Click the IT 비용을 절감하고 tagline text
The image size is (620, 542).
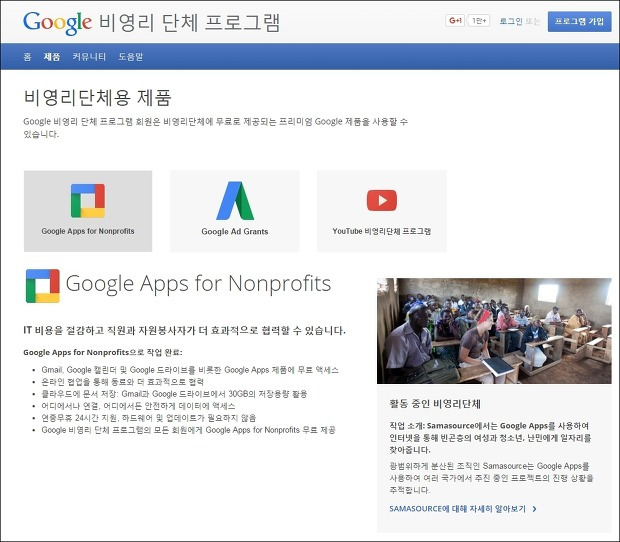pos(184,330)
